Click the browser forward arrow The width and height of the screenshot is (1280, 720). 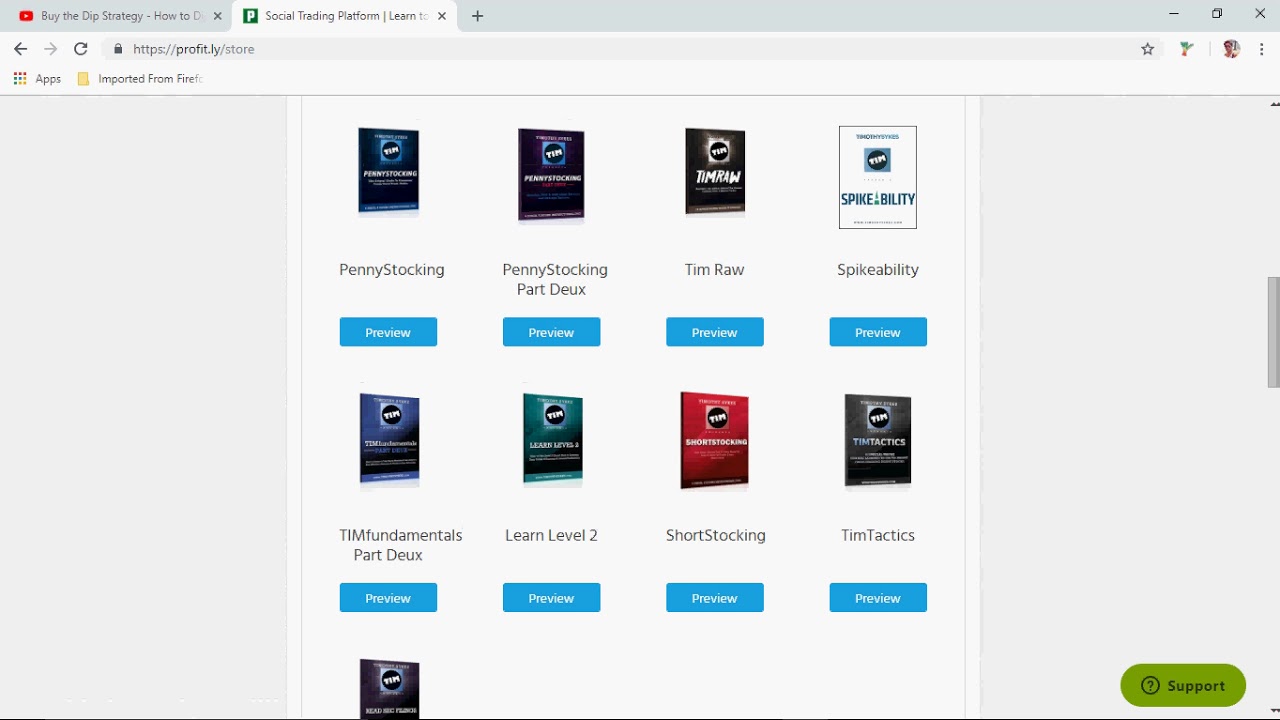pos(51,49)
